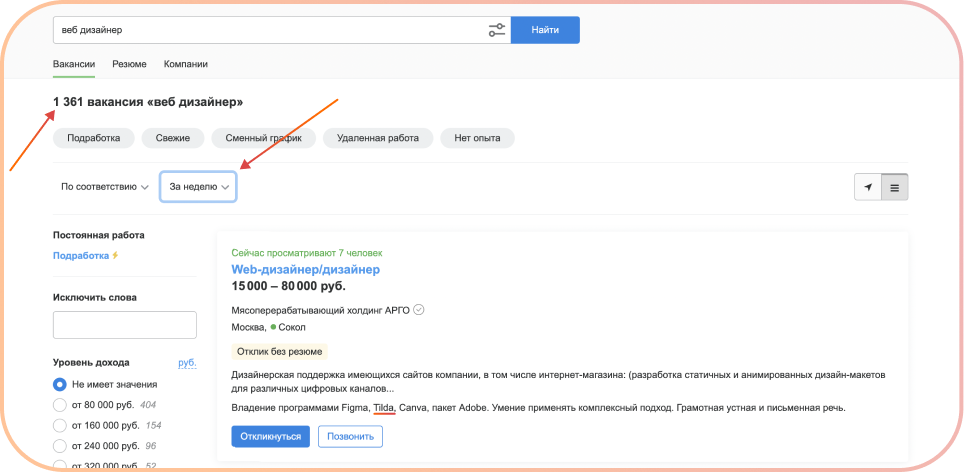Viewport: 964px width, 472px height.
Task: Apply Удаленная работа filter chip
Action: click(x=378, y=138)
